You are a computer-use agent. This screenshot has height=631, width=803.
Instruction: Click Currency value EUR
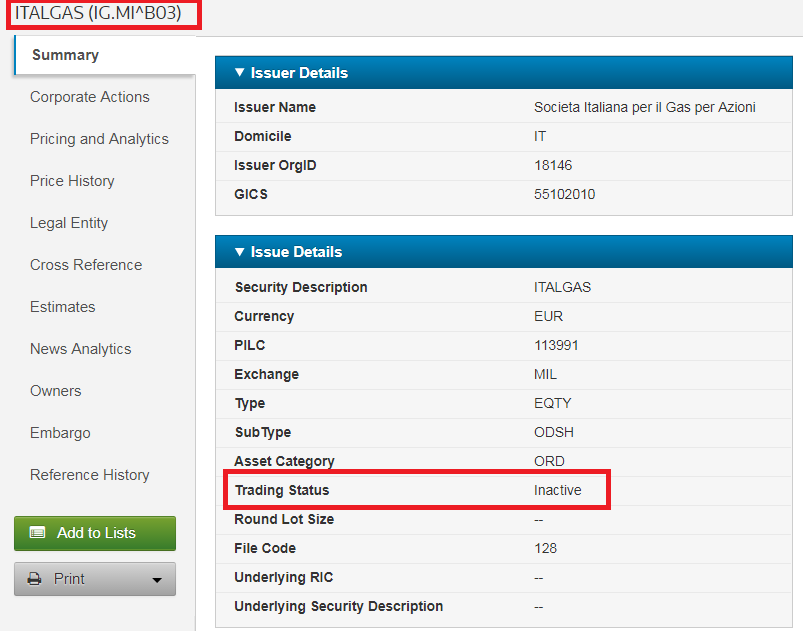click(548, 317)
